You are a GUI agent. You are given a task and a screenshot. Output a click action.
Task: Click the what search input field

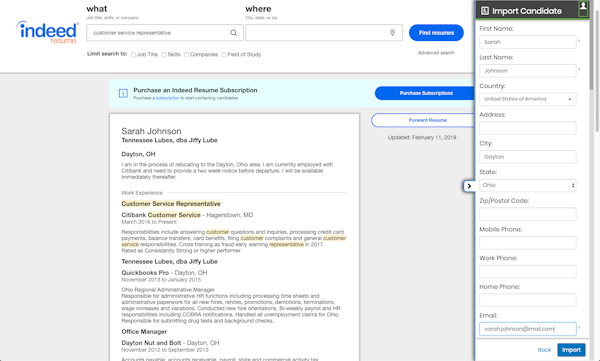(x=165, y=33)
